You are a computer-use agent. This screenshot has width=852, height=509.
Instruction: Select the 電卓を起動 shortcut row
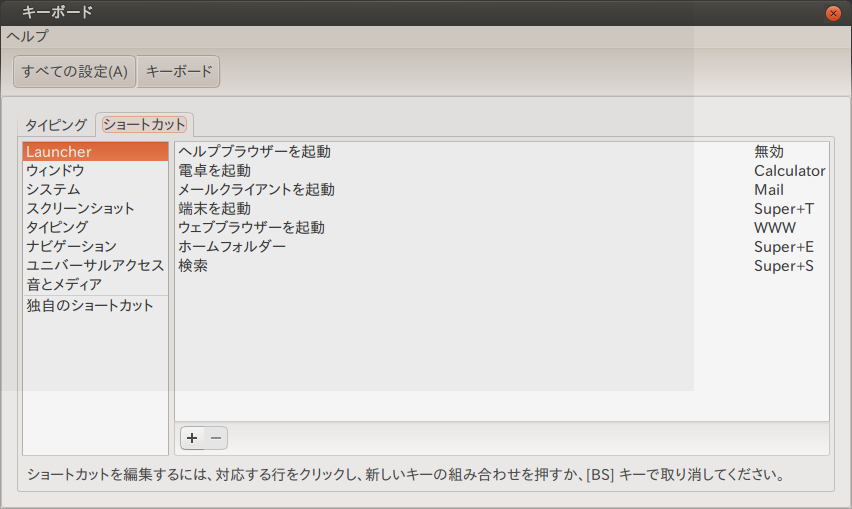point(502,171)
